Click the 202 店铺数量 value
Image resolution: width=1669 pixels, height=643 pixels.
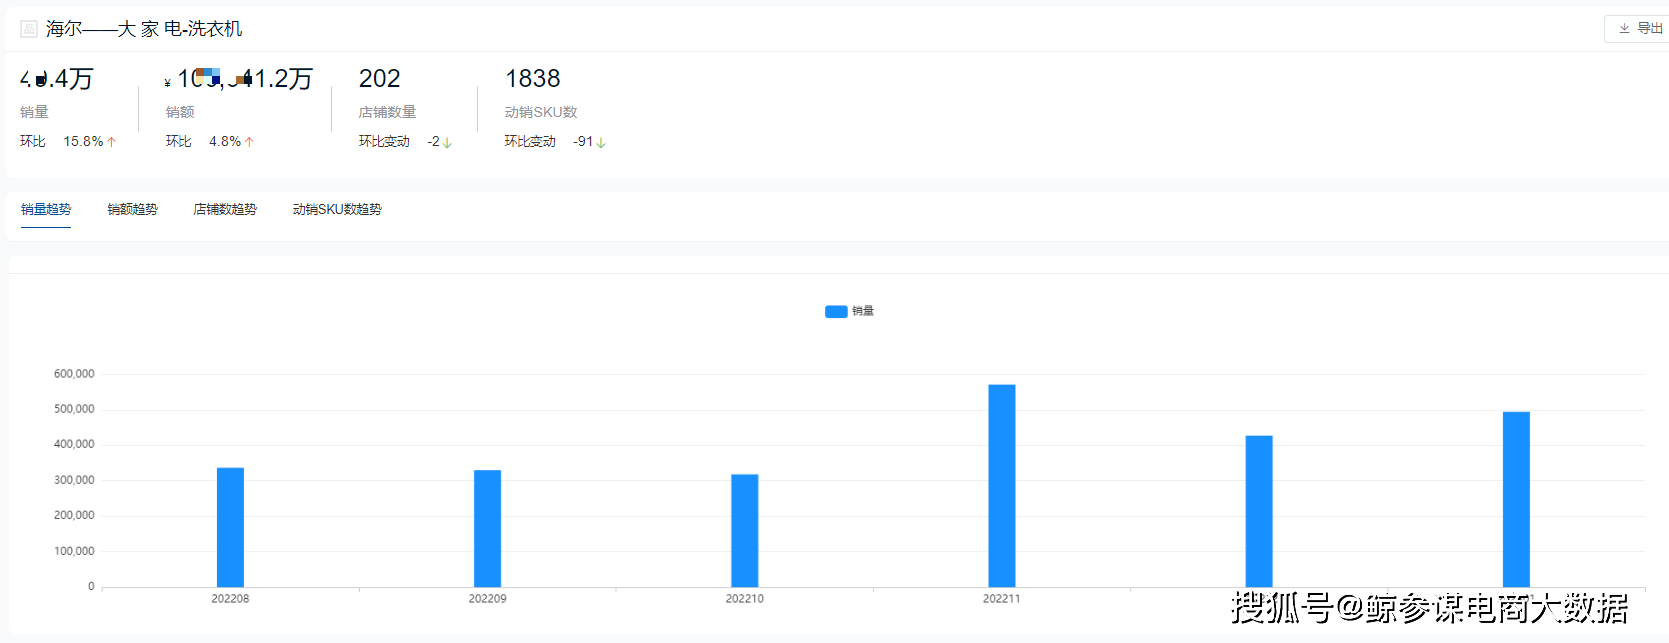[380, 78]
